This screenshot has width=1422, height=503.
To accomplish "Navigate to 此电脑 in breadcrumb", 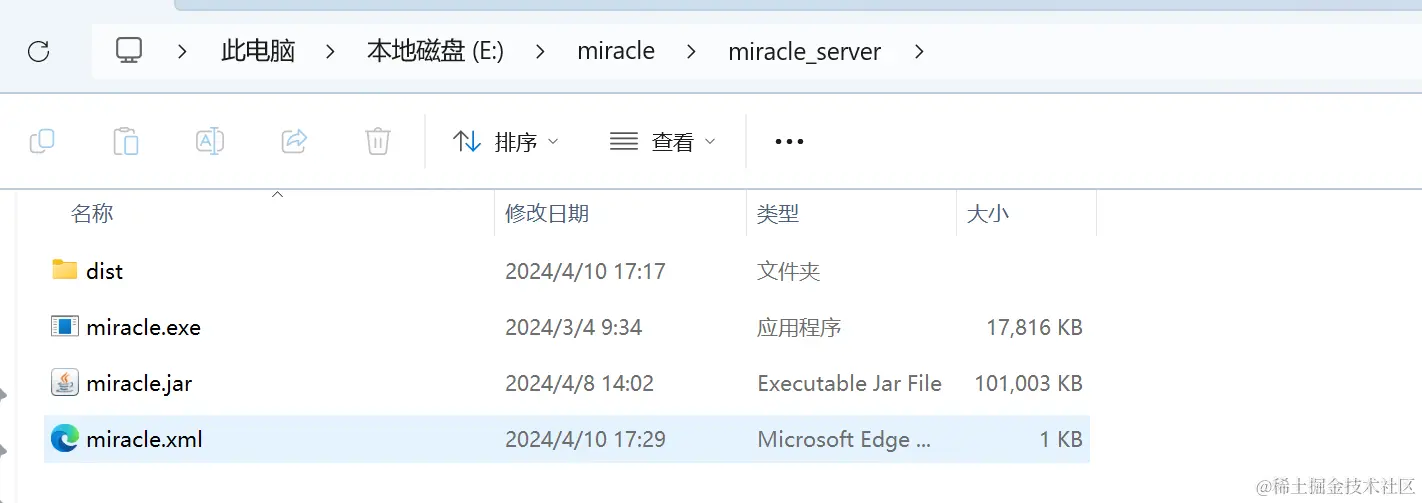I will coord(258,51).
